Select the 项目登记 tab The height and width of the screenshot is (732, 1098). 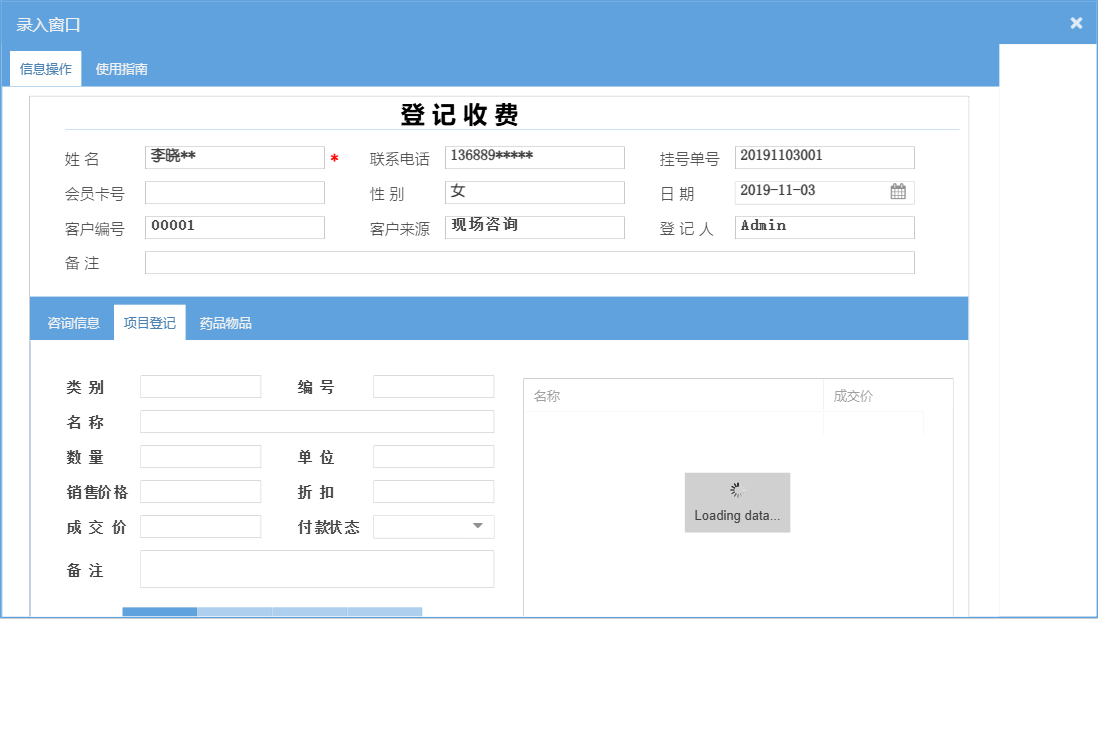(x=149, y=322)
